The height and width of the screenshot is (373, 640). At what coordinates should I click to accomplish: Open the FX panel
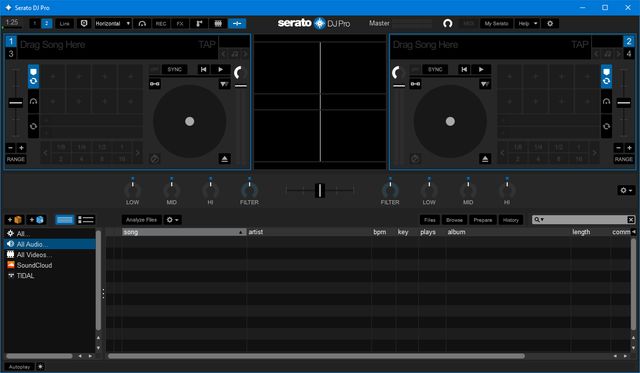click(x=180, y=24)
